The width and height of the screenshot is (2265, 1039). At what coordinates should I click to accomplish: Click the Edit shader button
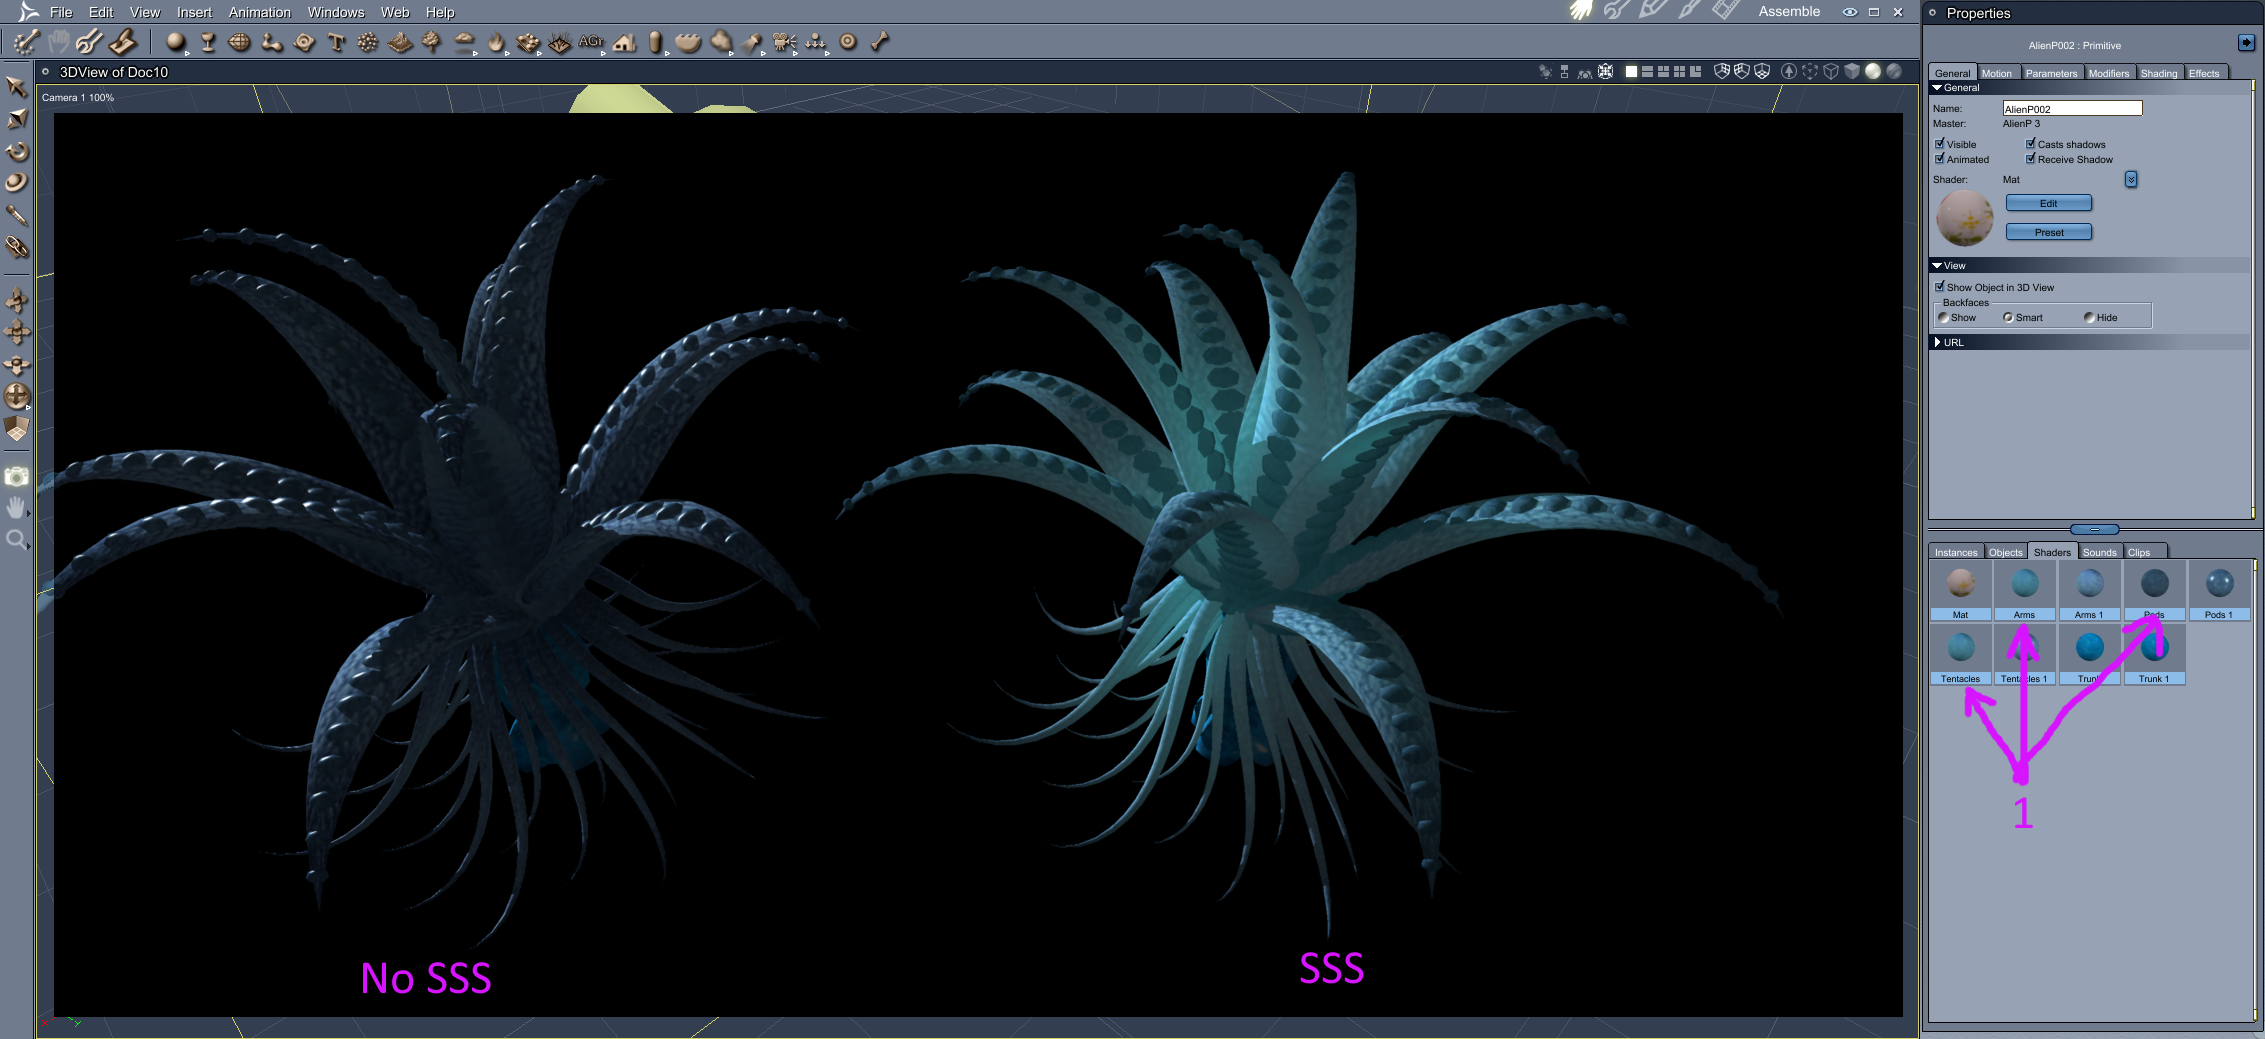coord(2048,203)
